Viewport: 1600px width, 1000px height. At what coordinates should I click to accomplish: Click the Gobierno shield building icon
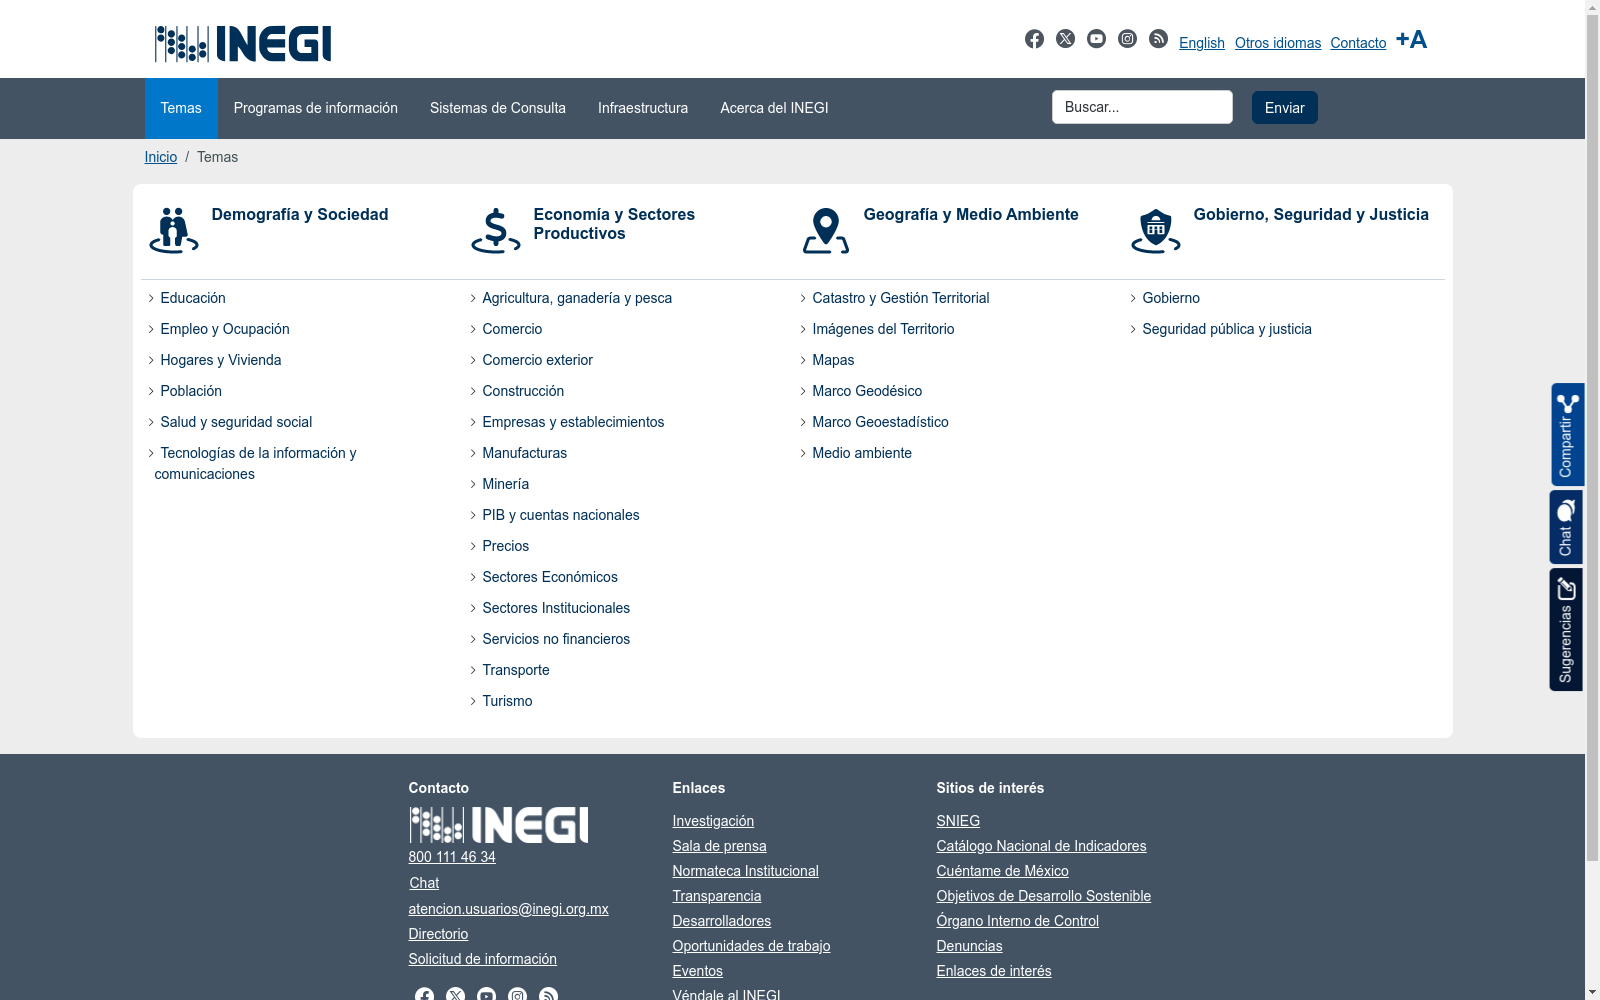pos(1156,230)
